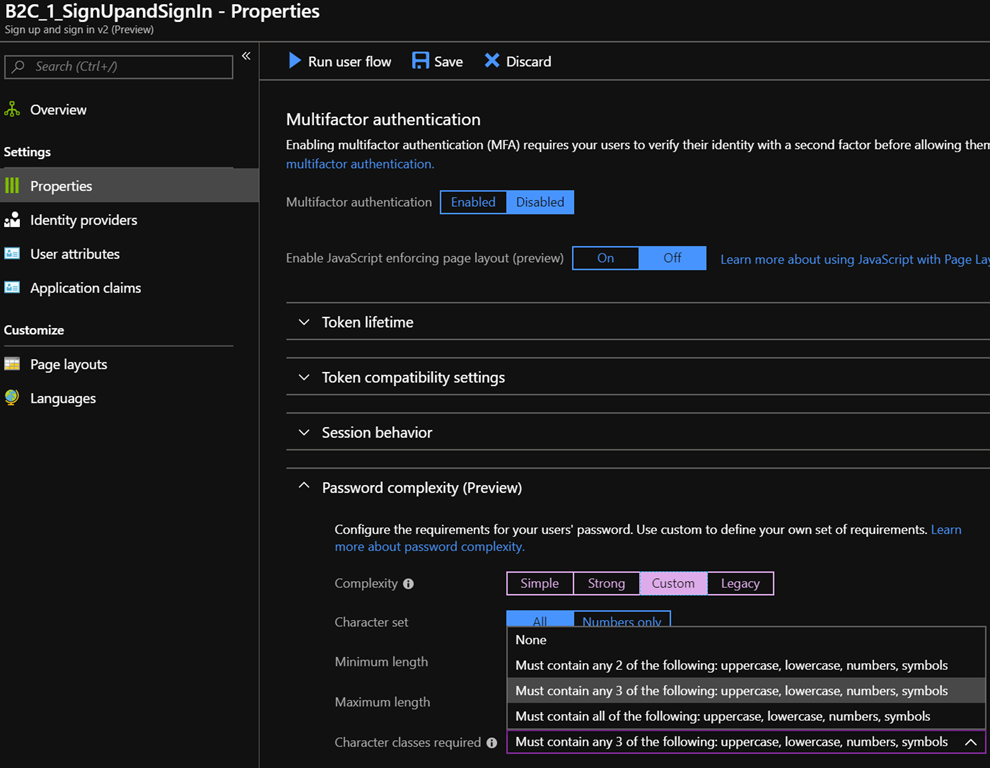Set Multifactor authentication to Enabled
Image resolution: width=990 pixels, height=768 pixels.
(473, 202)
